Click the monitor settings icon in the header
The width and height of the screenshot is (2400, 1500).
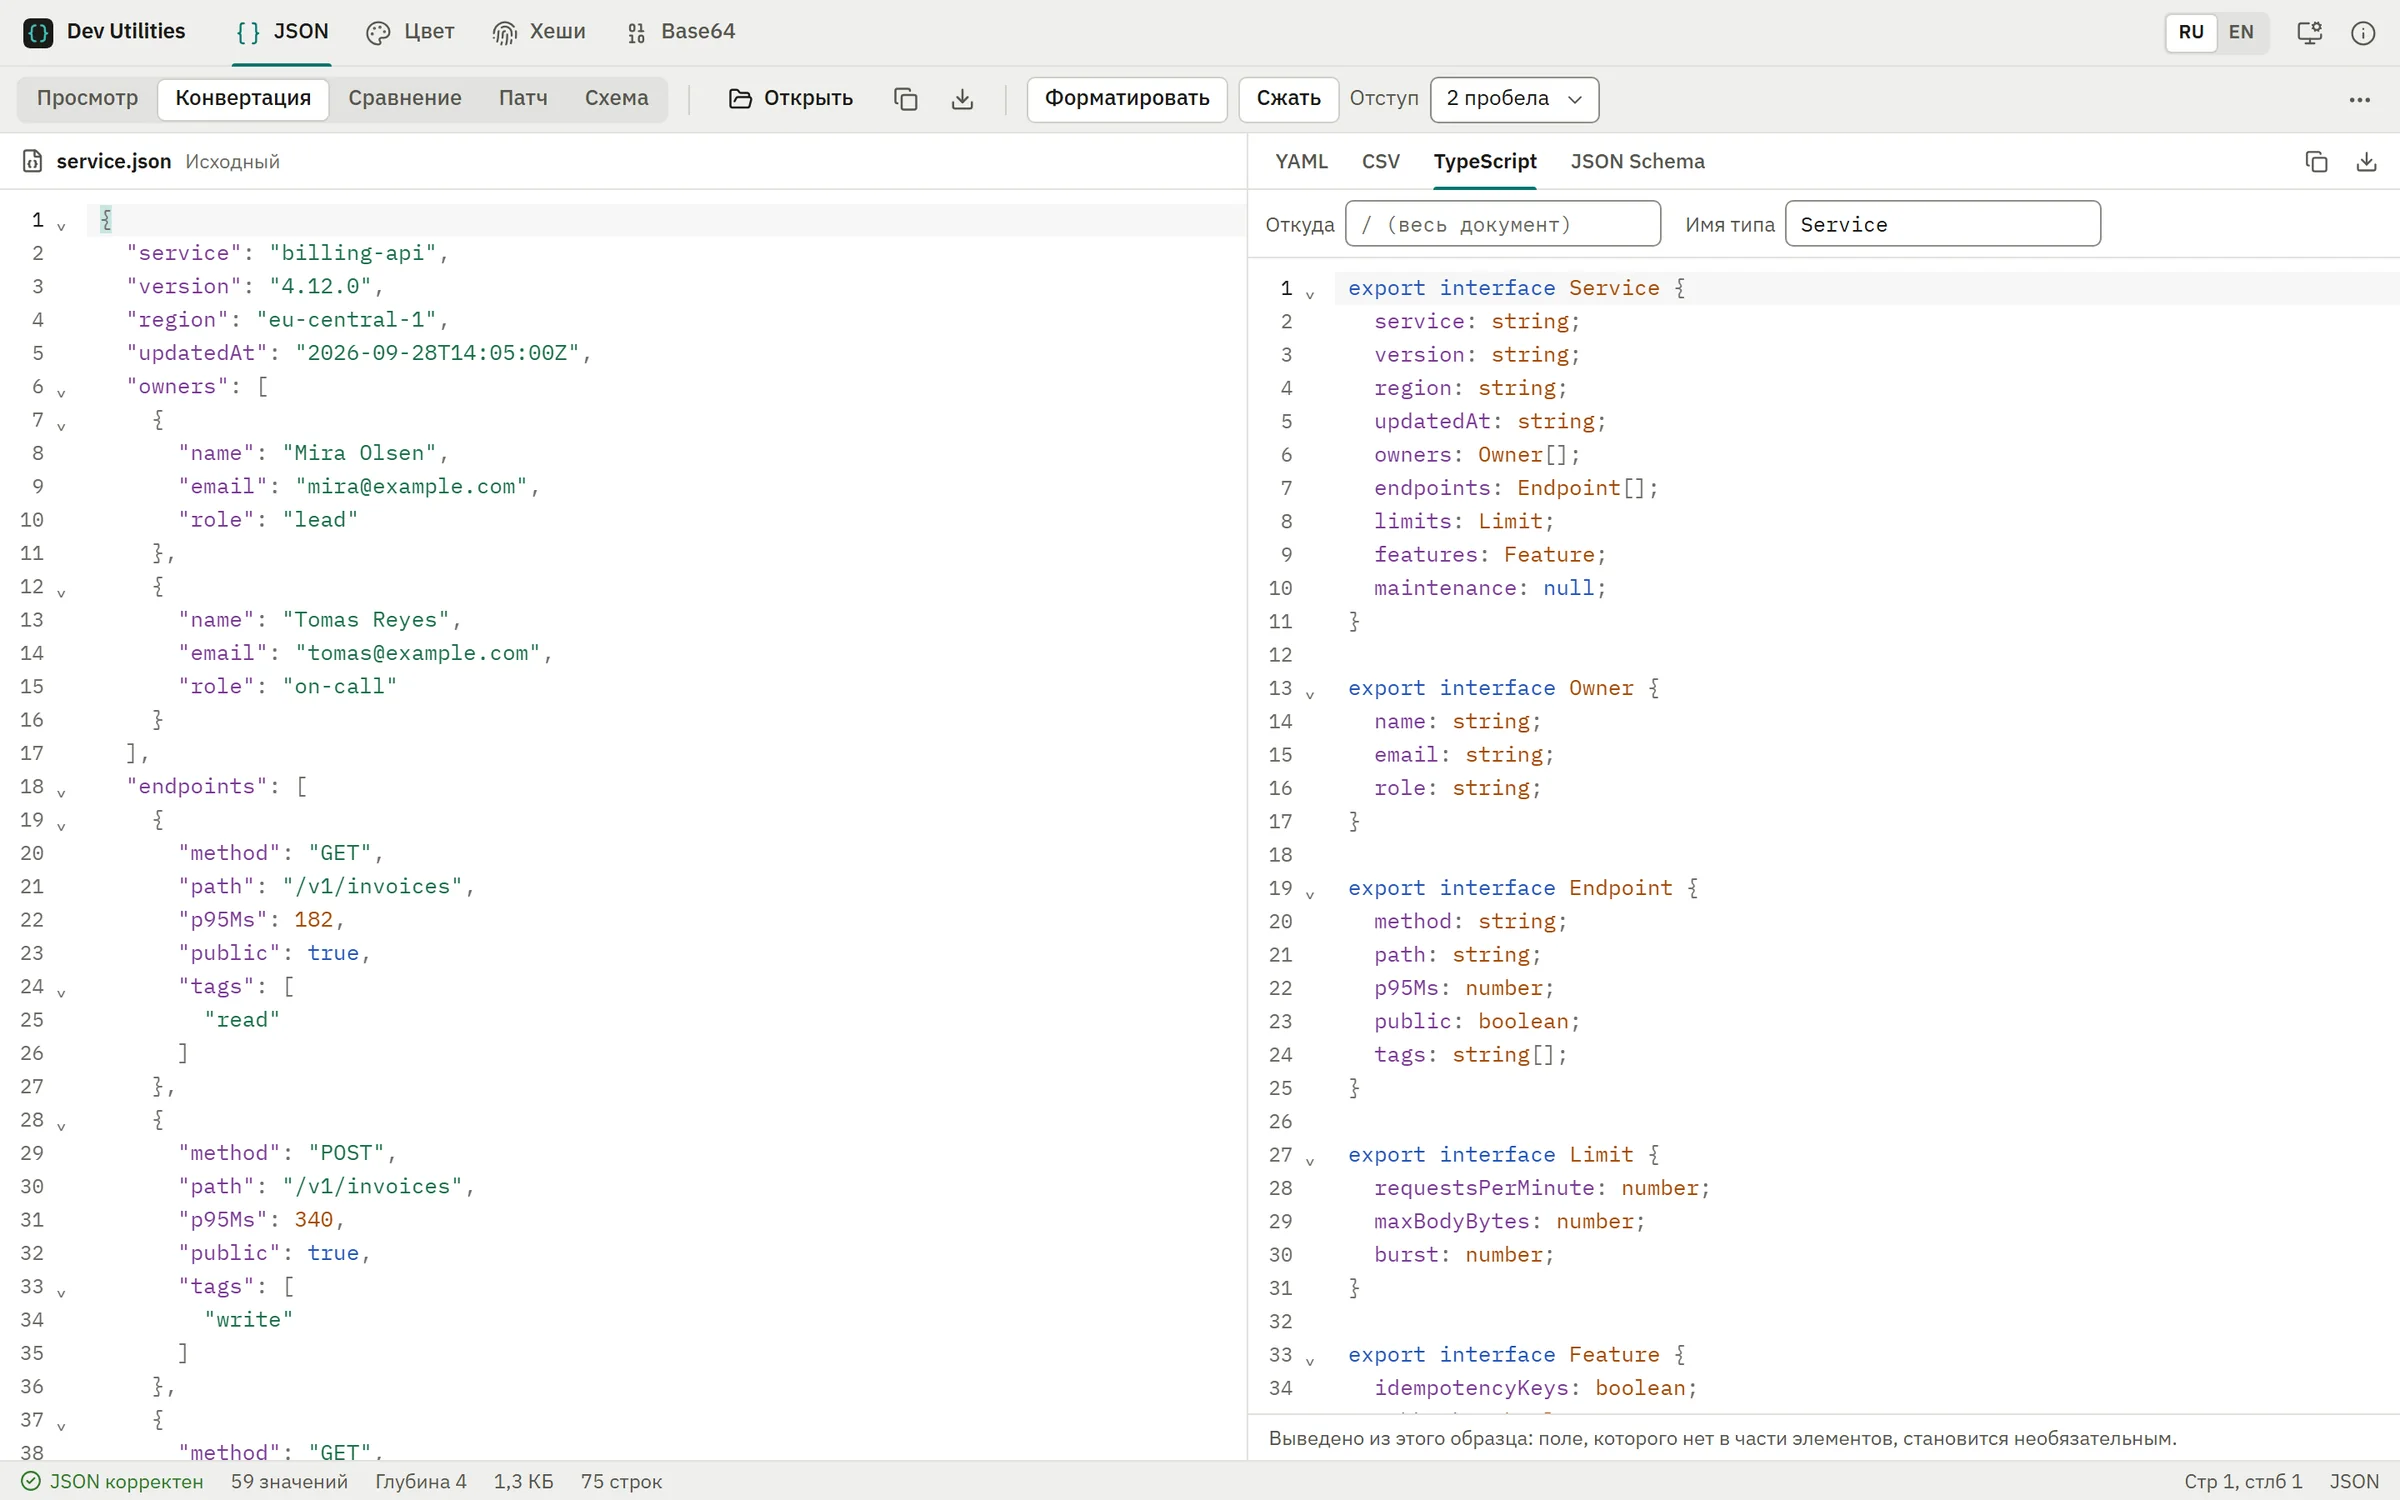click(2309, 32)
